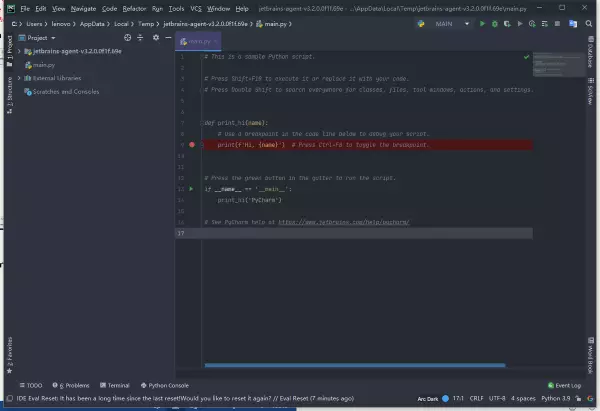
Task: Select Scratches and Consoles in Project tree
Action: [62, 91]
